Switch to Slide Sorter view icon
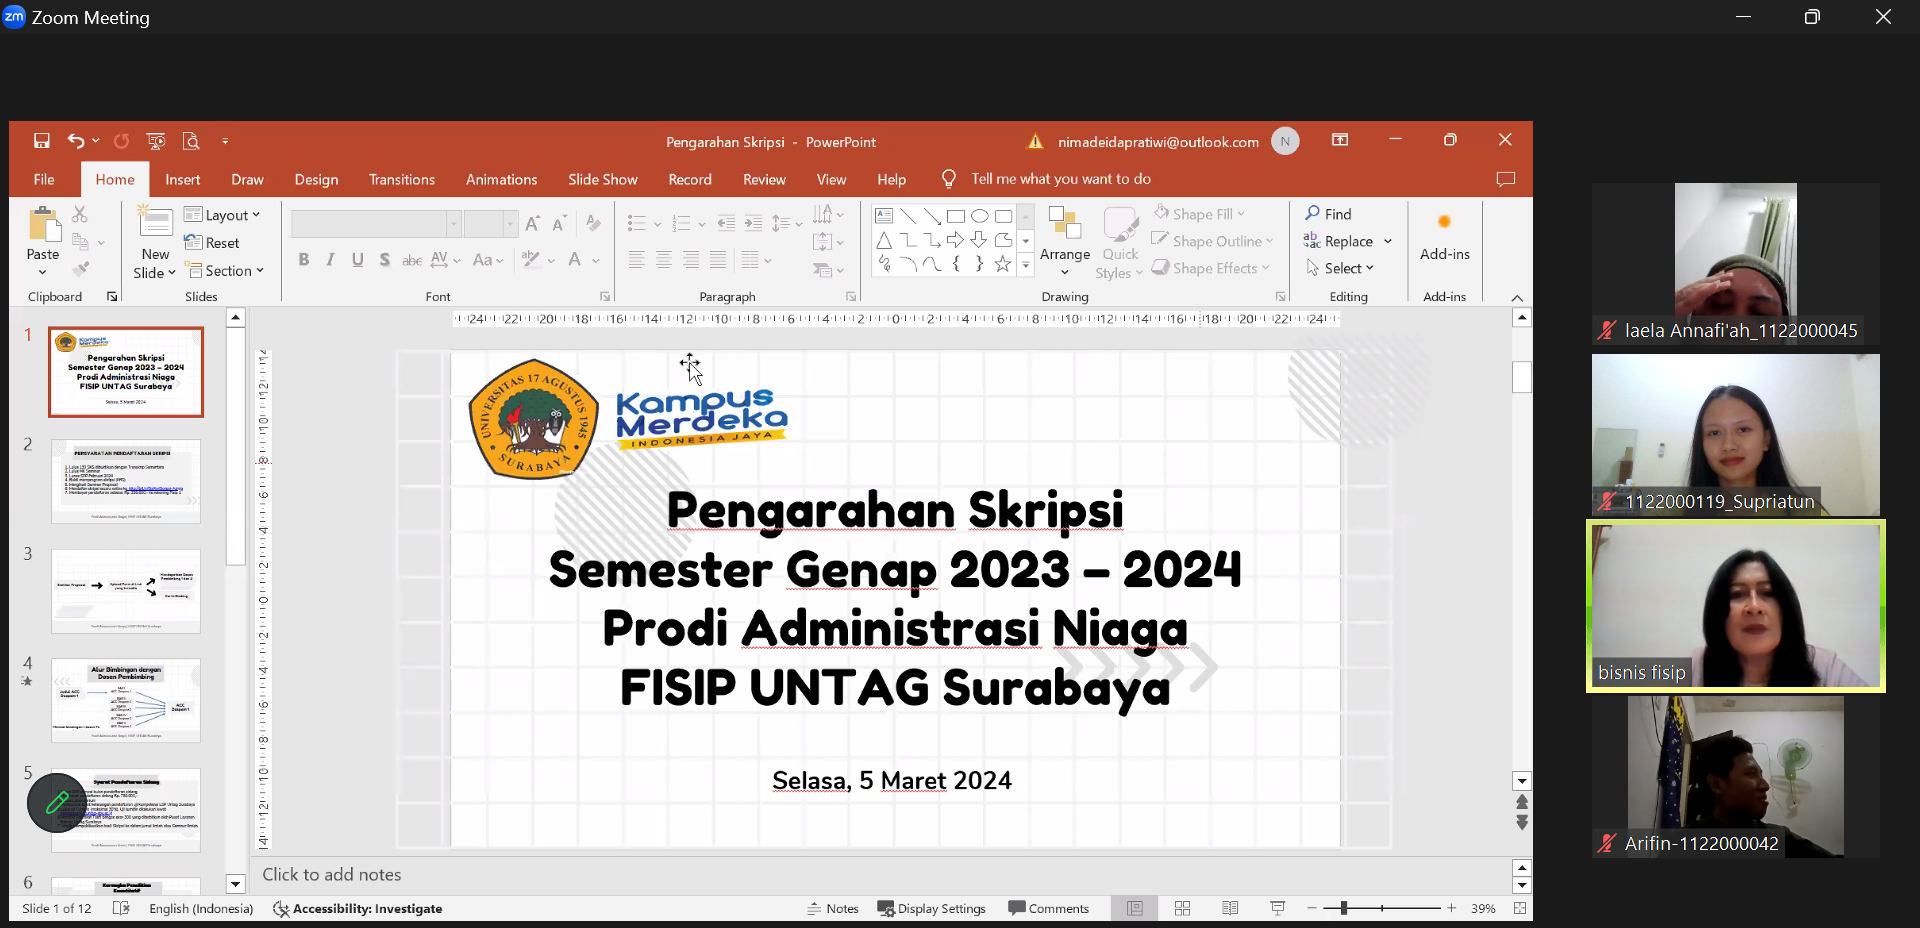The height and width of the screenshot is (928, 1920). [1182, 908]
